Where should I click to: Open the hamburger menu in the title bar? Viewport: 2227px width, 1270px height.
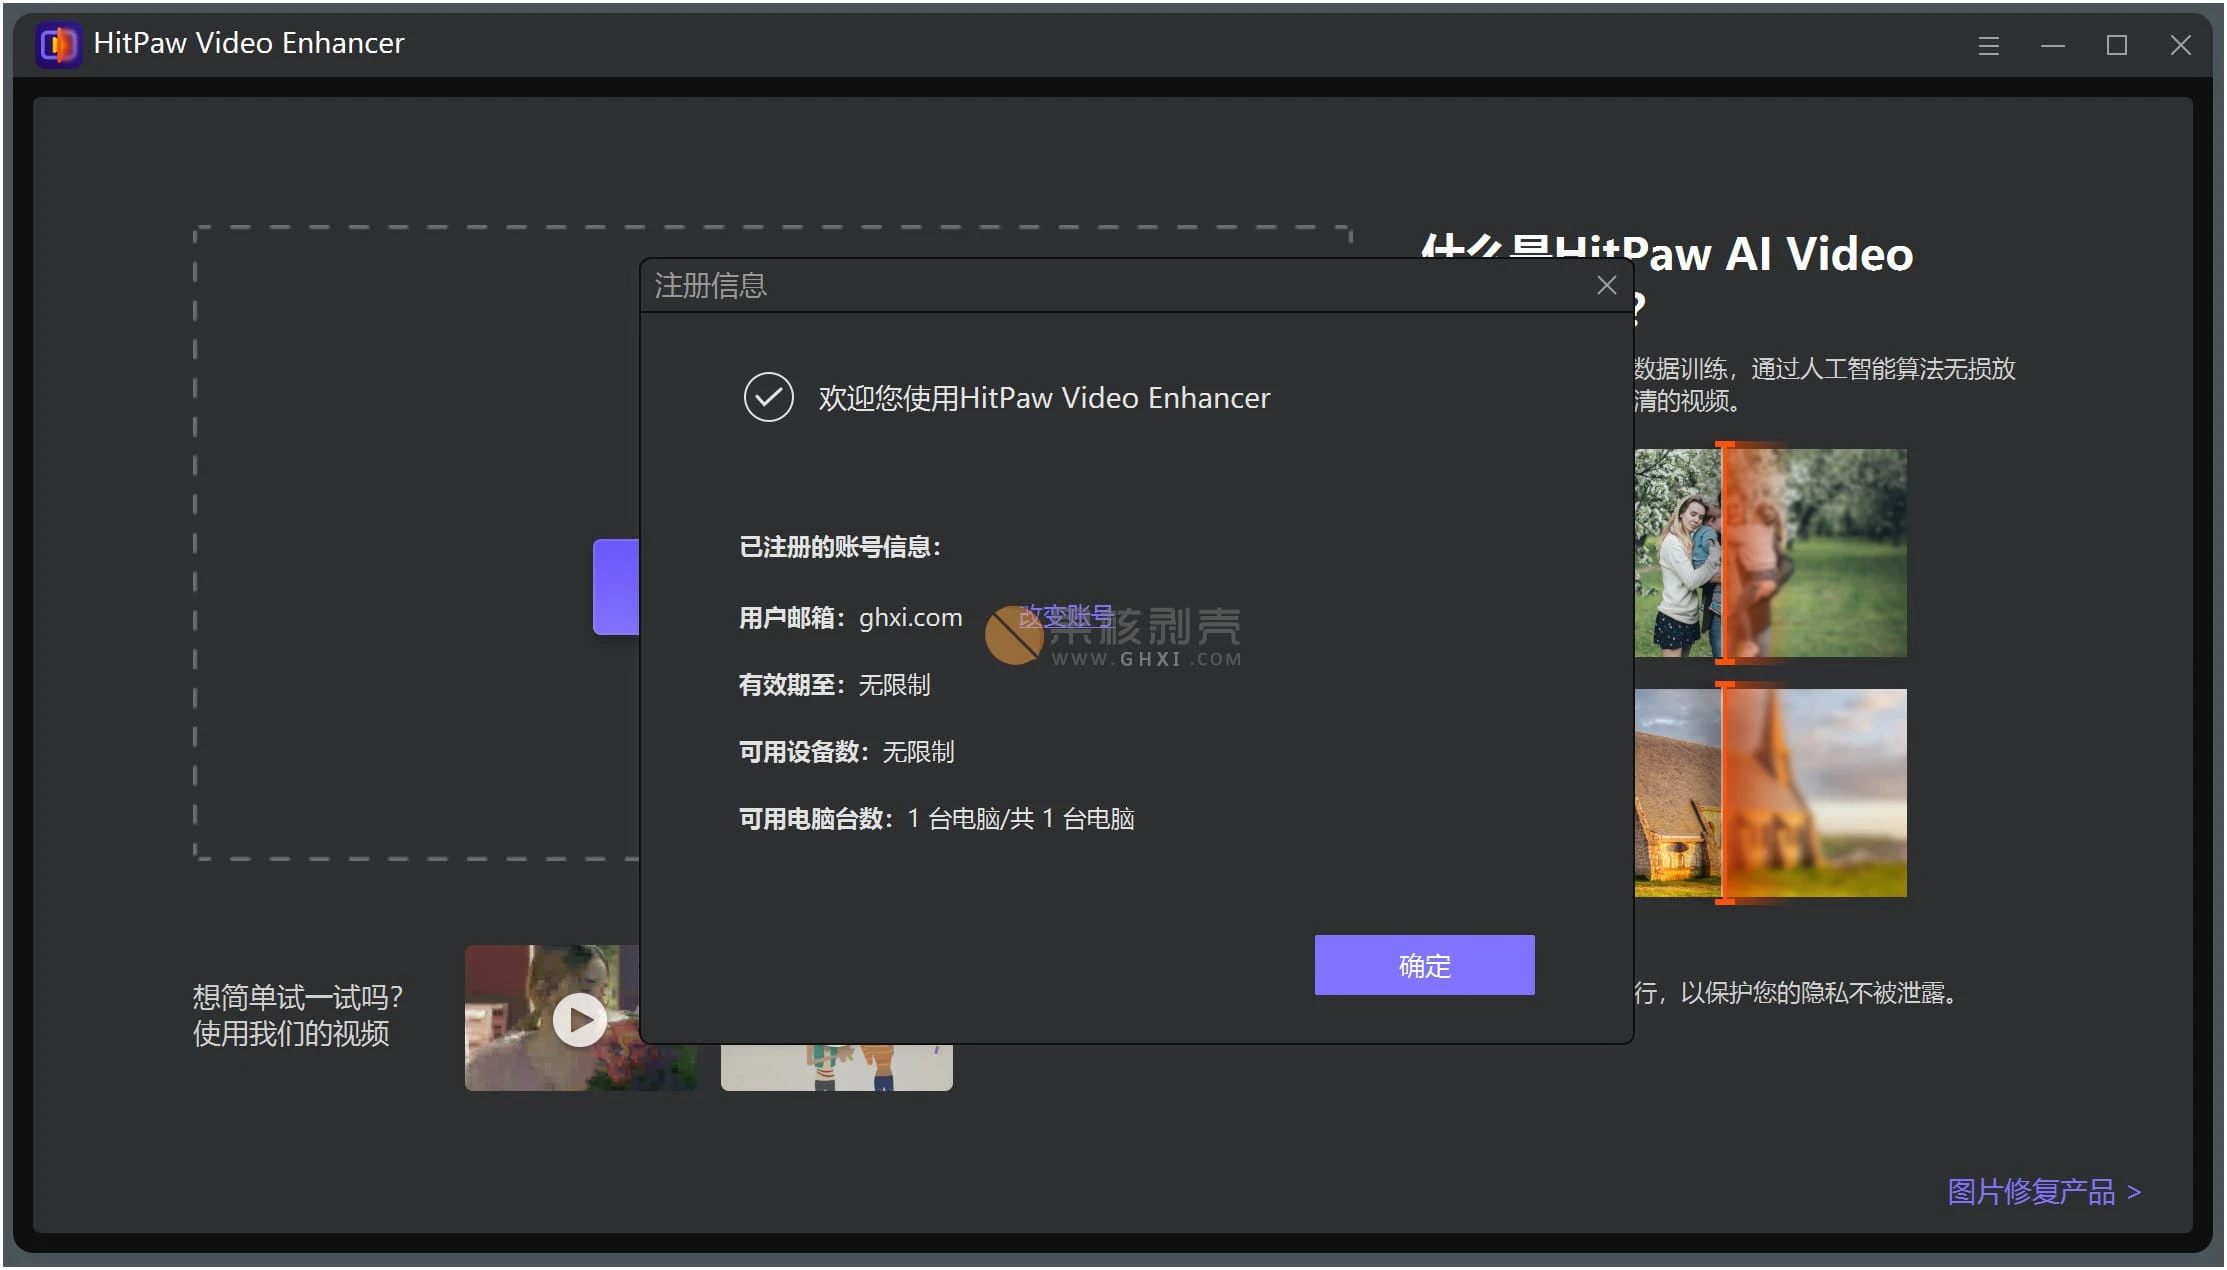pyautogui.click(x=1988, y=45)
